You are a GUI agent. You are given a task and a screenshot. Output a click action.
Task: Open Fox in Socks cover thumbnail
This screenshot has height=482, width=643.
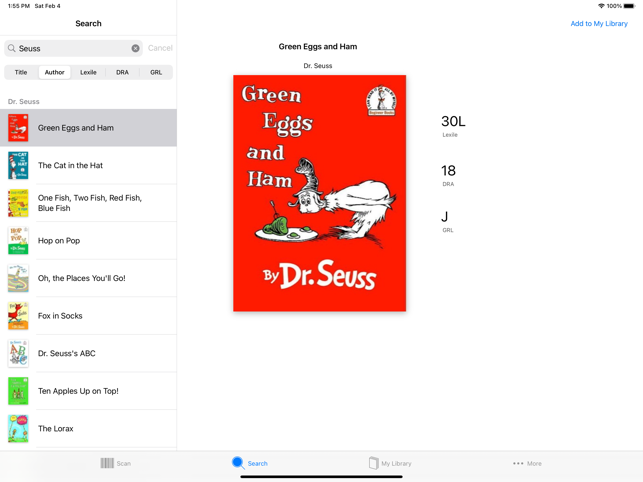[18, 316]
